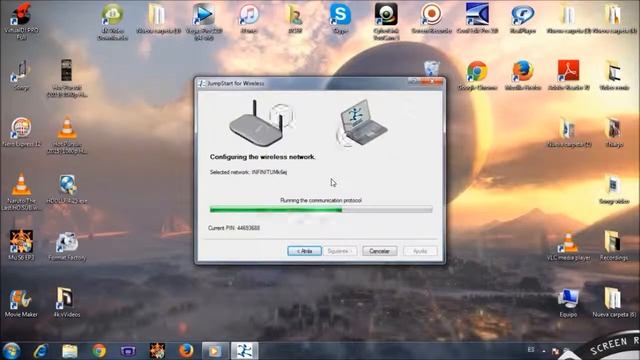This screenshot has width=640, height=360.
Task: Click the Current PIN text
Action: 234,228
